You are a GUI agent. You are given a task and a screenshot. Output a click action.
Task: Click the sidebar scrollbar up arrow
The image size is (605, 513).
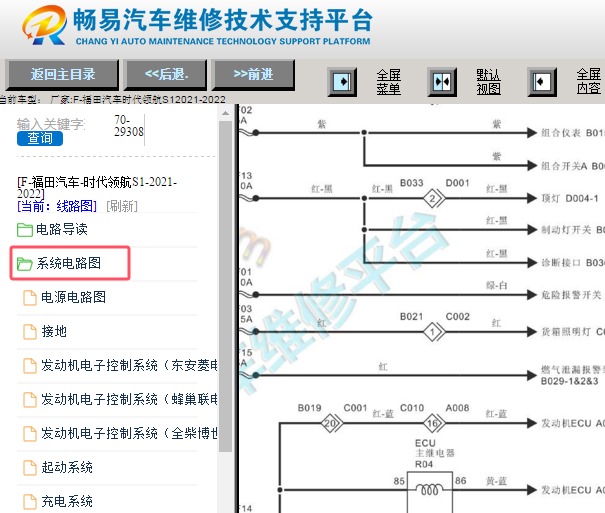(225, 113)
